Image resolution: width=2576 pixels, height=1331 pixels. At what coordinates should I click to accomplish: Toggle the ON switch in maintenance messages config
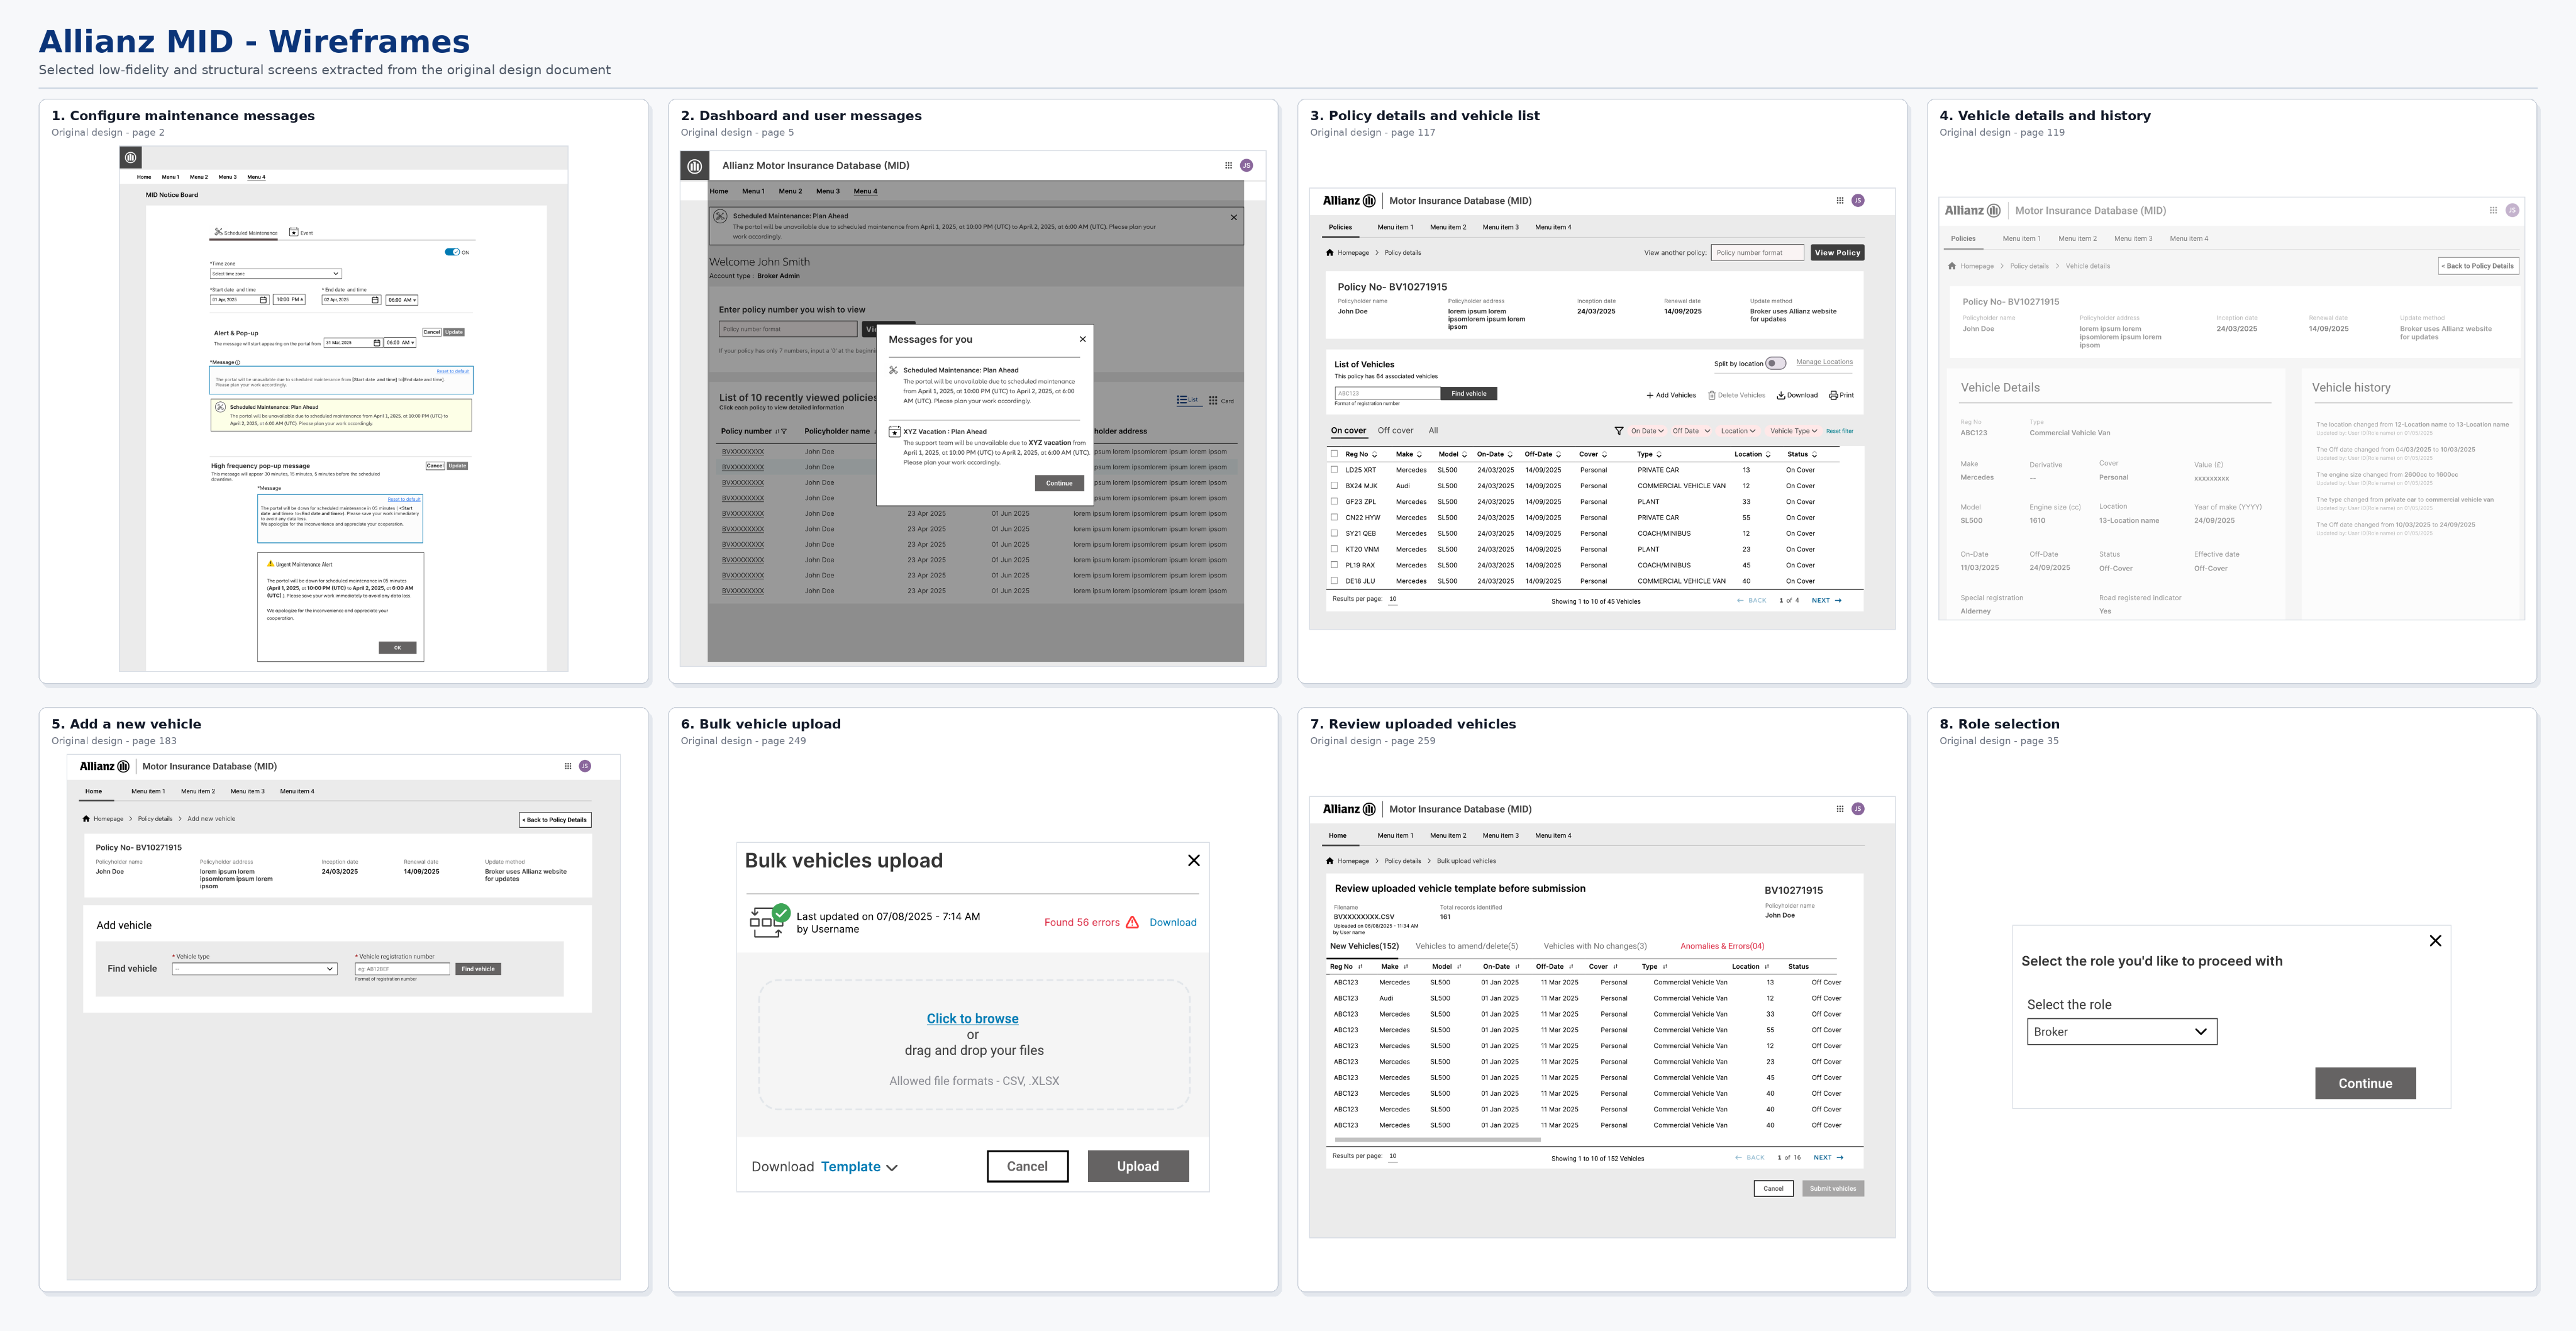(453, 252)
